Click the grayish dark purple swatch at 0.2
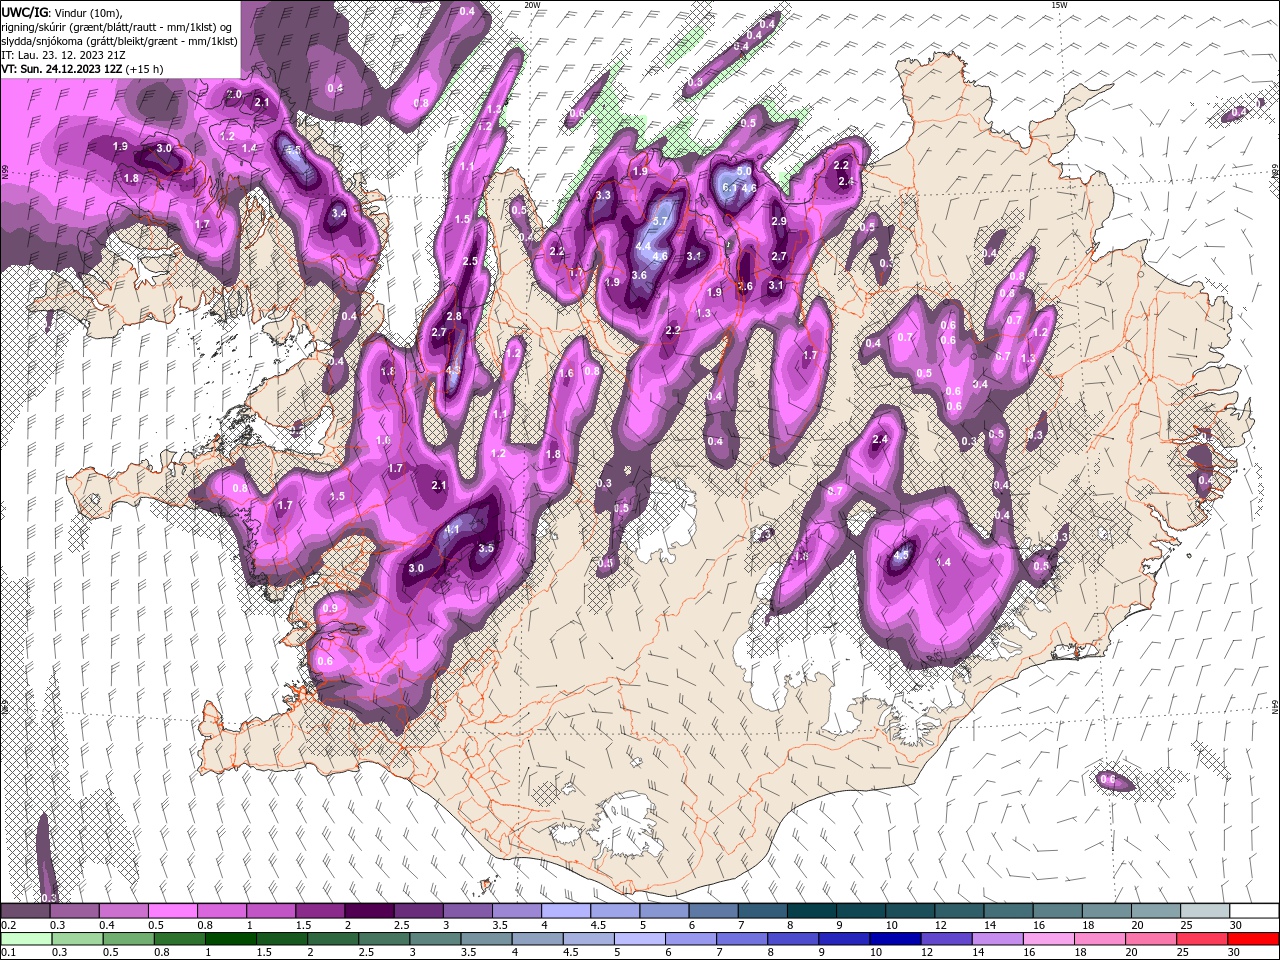This screenshot has width=1280, height=960. tap(25, 912)
